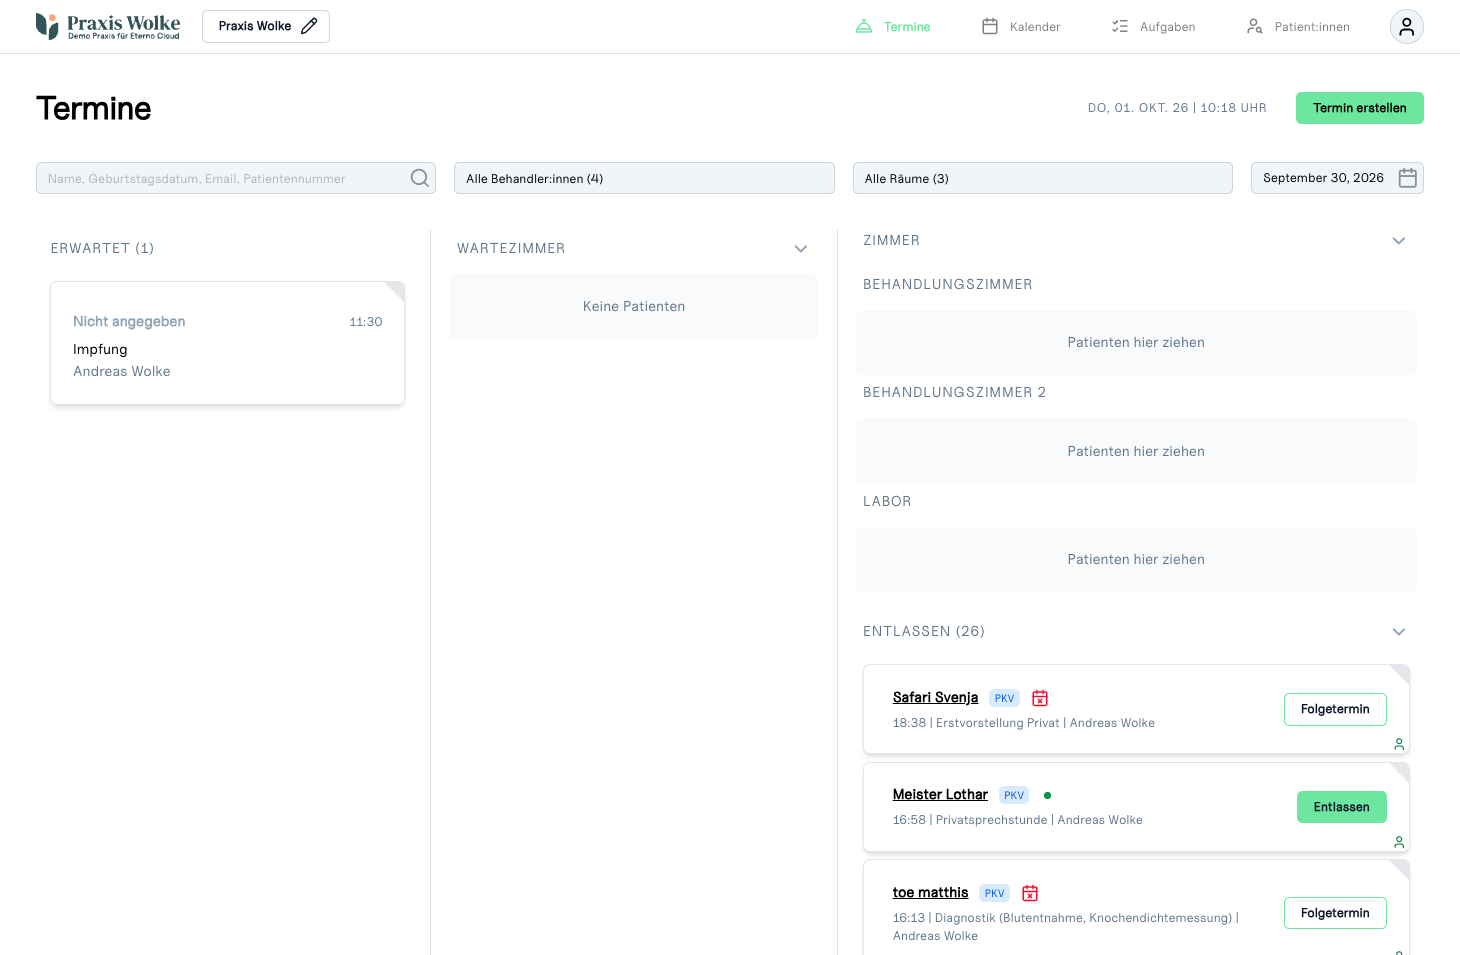The image size is (1460, 955).
Task: Collapse the Entlassen (26) section
Action: (x=1399, y=632)
